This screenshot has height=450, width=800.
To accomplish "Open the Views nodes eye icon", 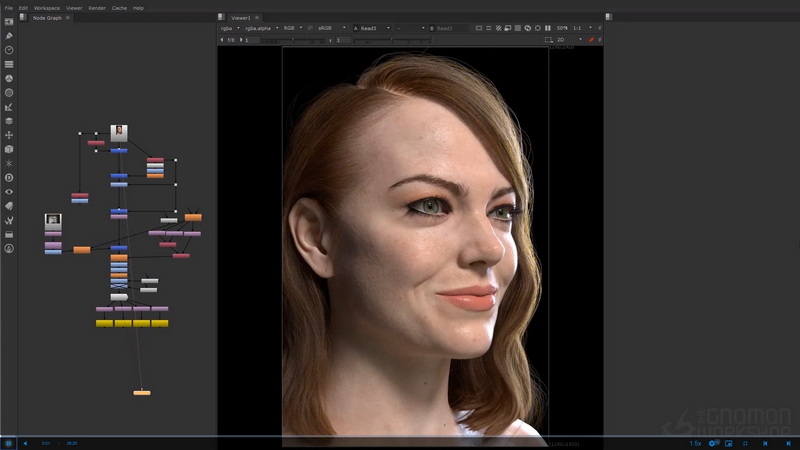I will [9, 192].
